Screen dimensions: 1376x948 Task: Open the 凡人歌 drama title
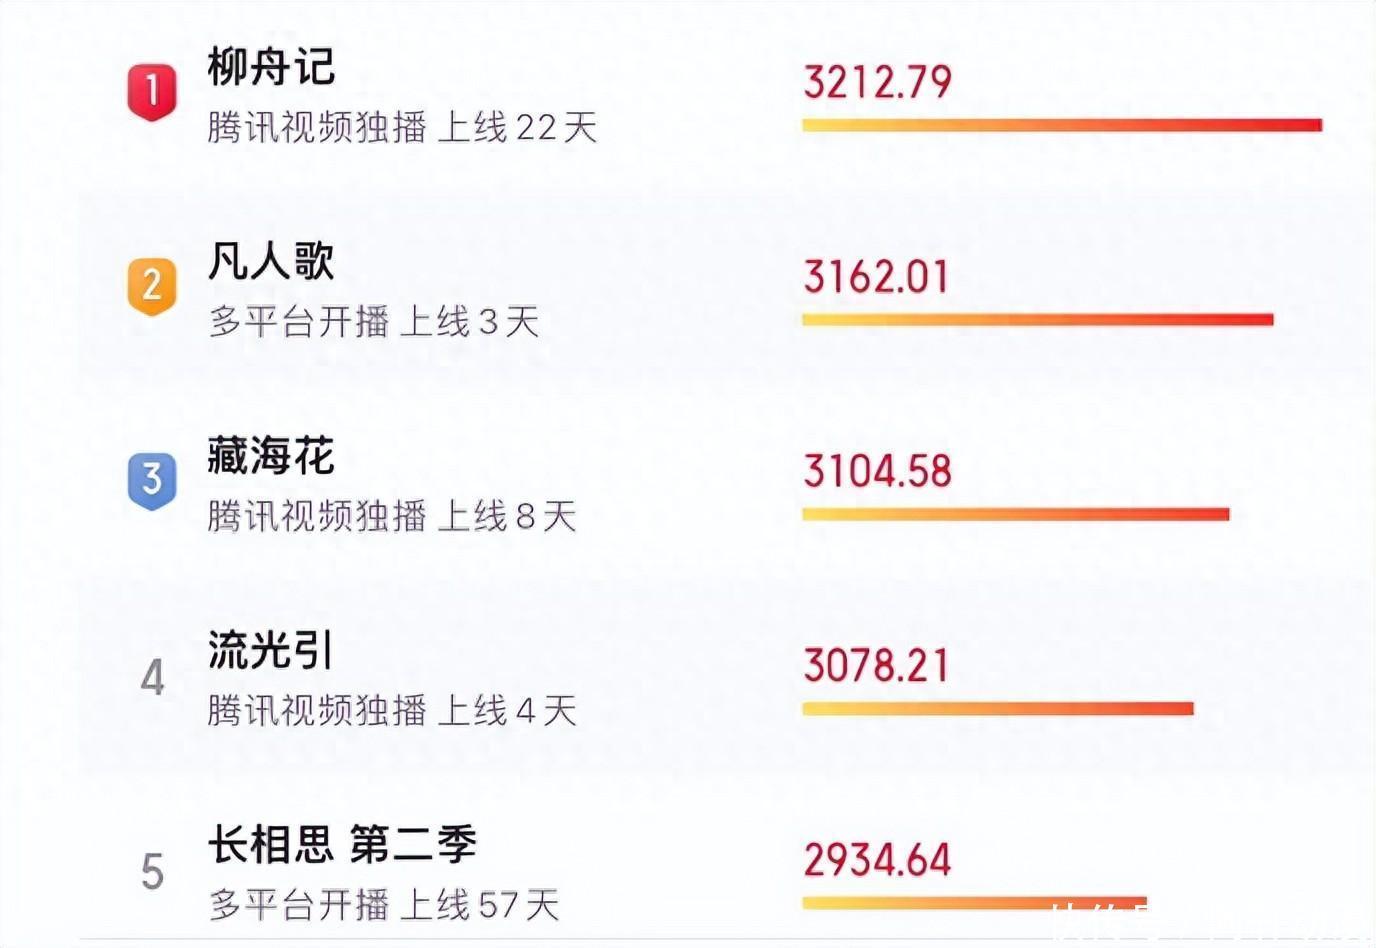pyautogui.click(x=271, y=262)
